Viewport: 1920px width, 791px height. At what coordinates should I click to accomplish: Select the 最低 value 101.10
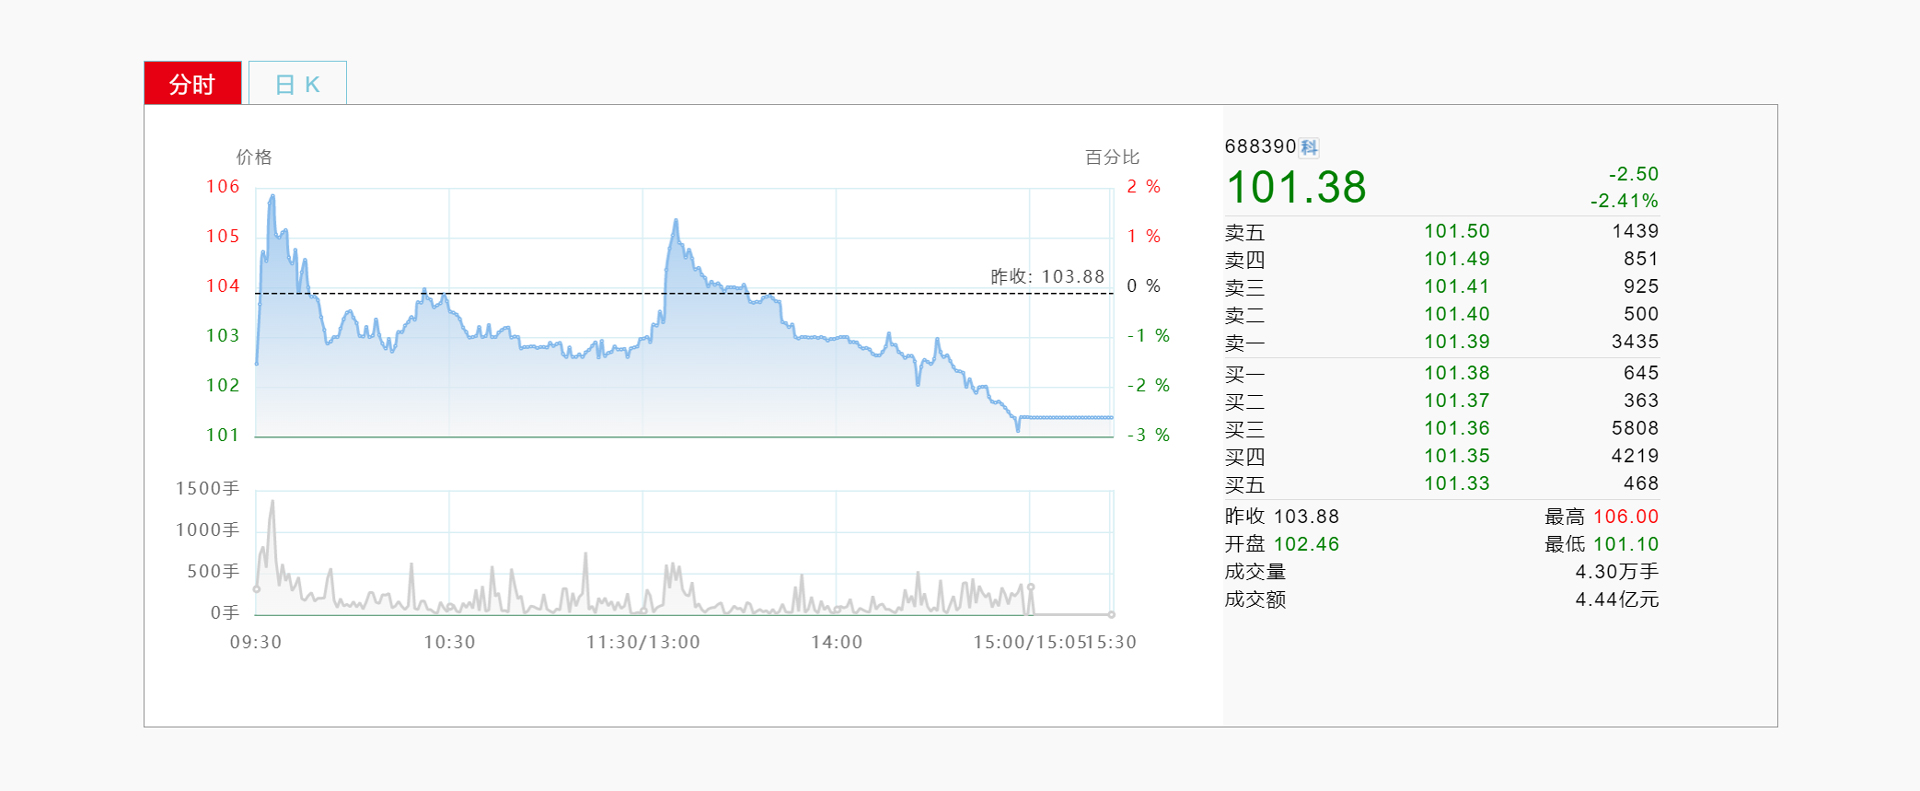(x=1626, y=545)
